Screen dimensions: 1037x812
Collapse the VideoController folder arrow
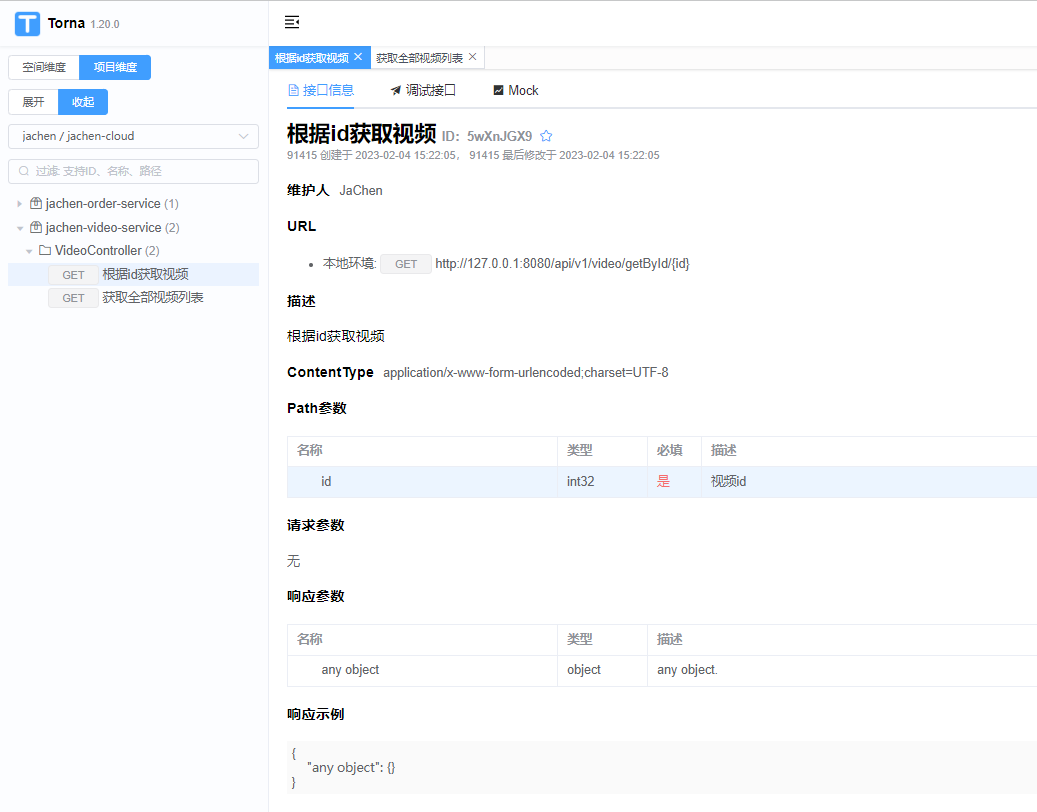click(29, 251)
